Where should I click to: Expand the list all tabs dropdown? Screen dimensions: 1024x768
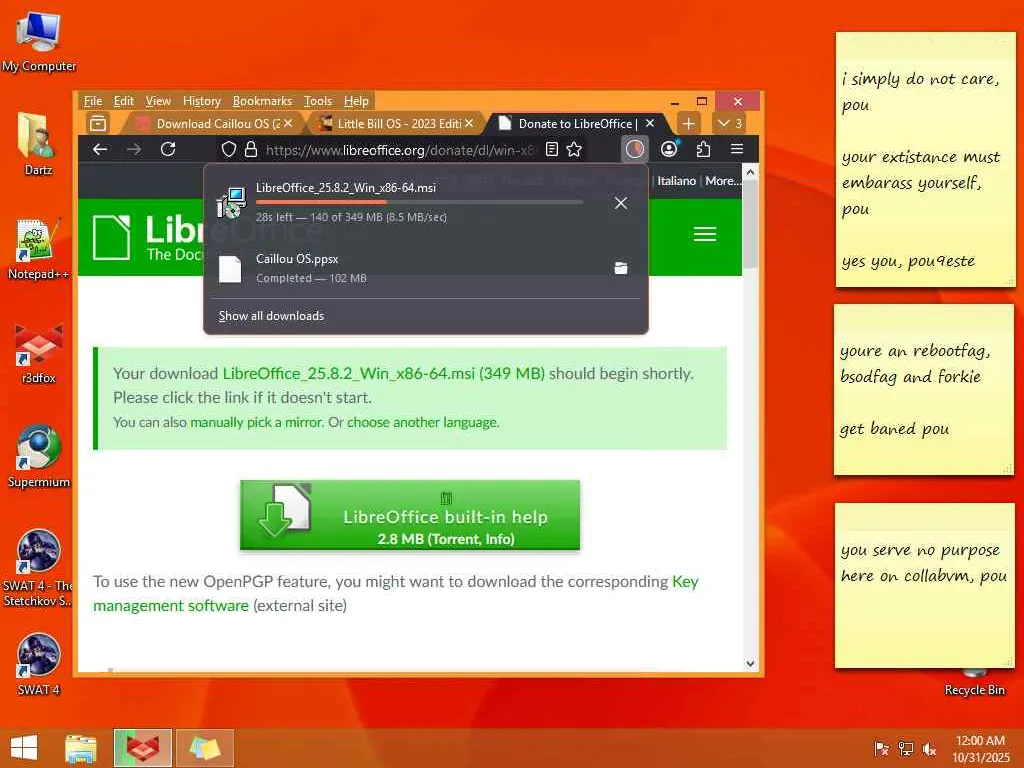point(729,123)
